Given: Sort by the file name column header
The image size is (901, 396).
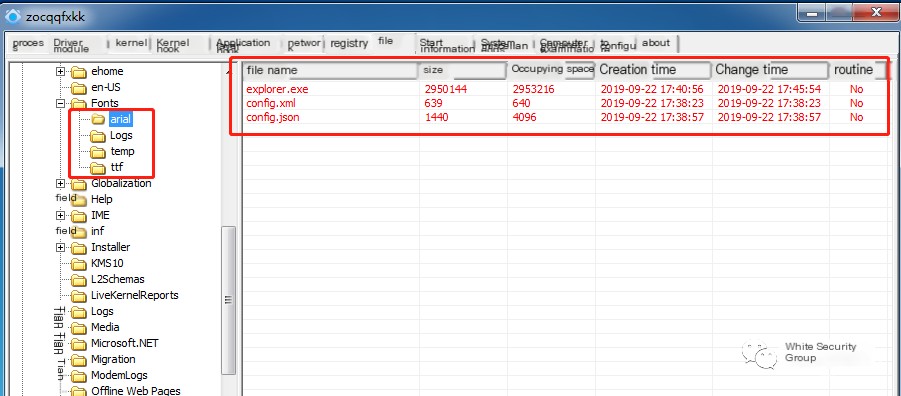Looking at the screenshot, I should tap(330, 70).
